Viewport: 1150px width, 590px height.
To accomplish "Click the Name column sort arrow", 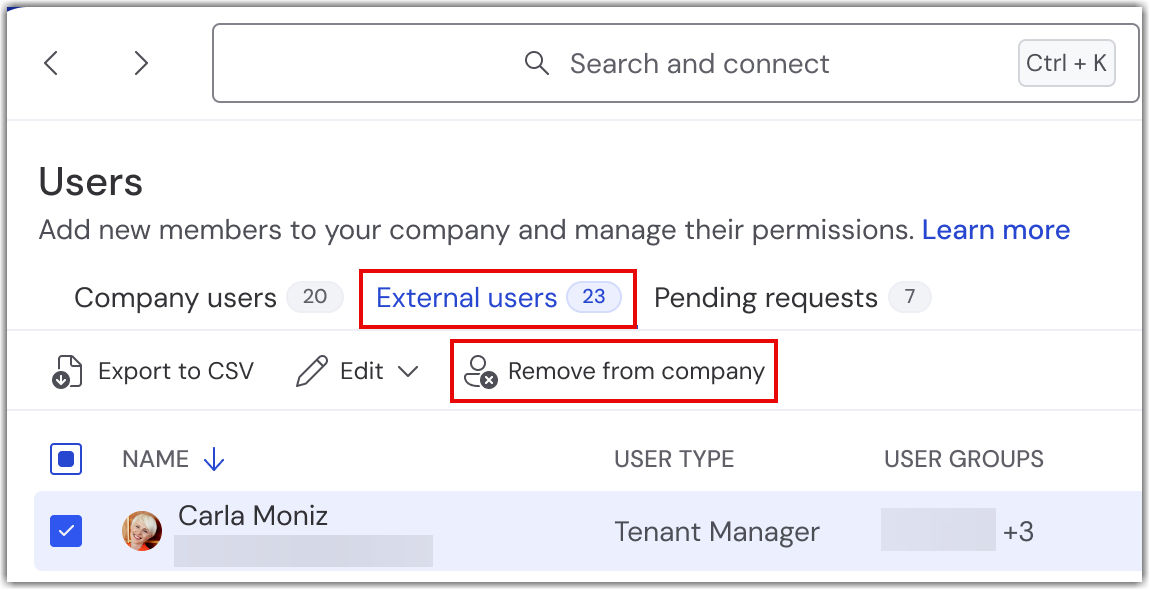I will pos(214,459).
